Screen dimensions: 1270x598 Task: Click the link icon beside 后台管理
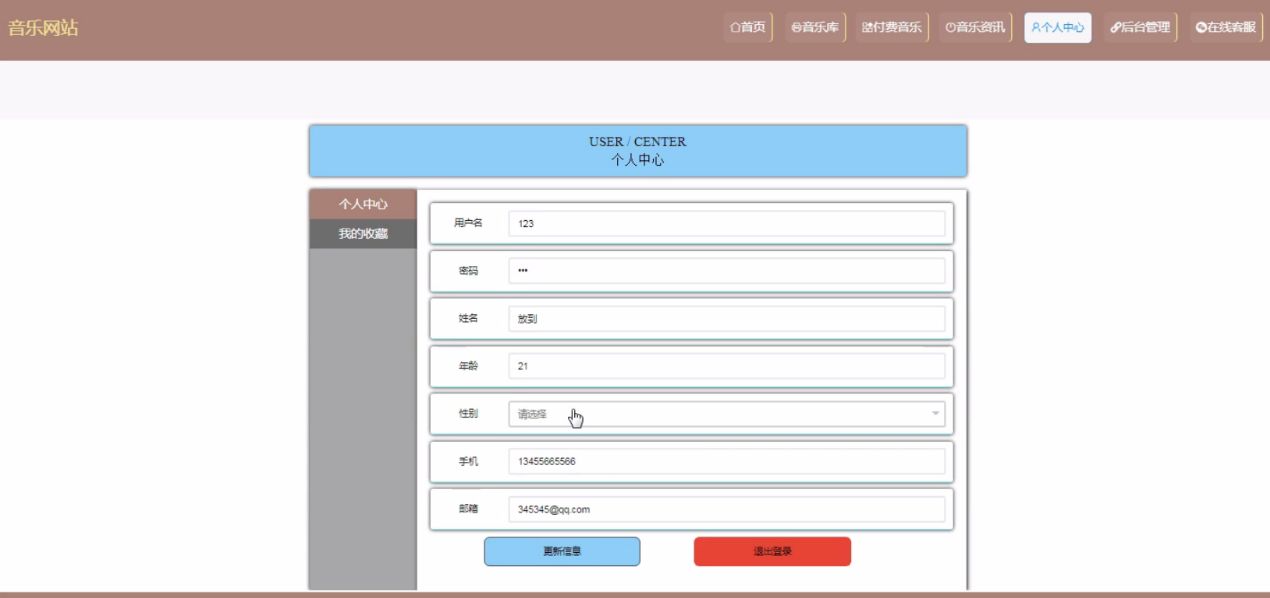click(x=1115, y=28)
